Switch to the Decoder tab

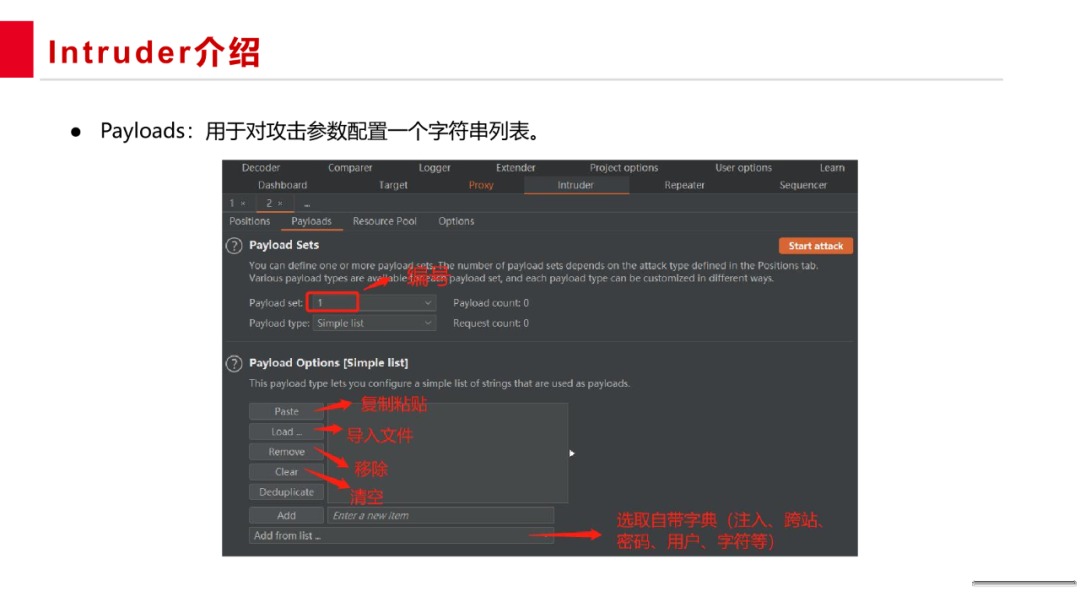[x=260, y=167]
